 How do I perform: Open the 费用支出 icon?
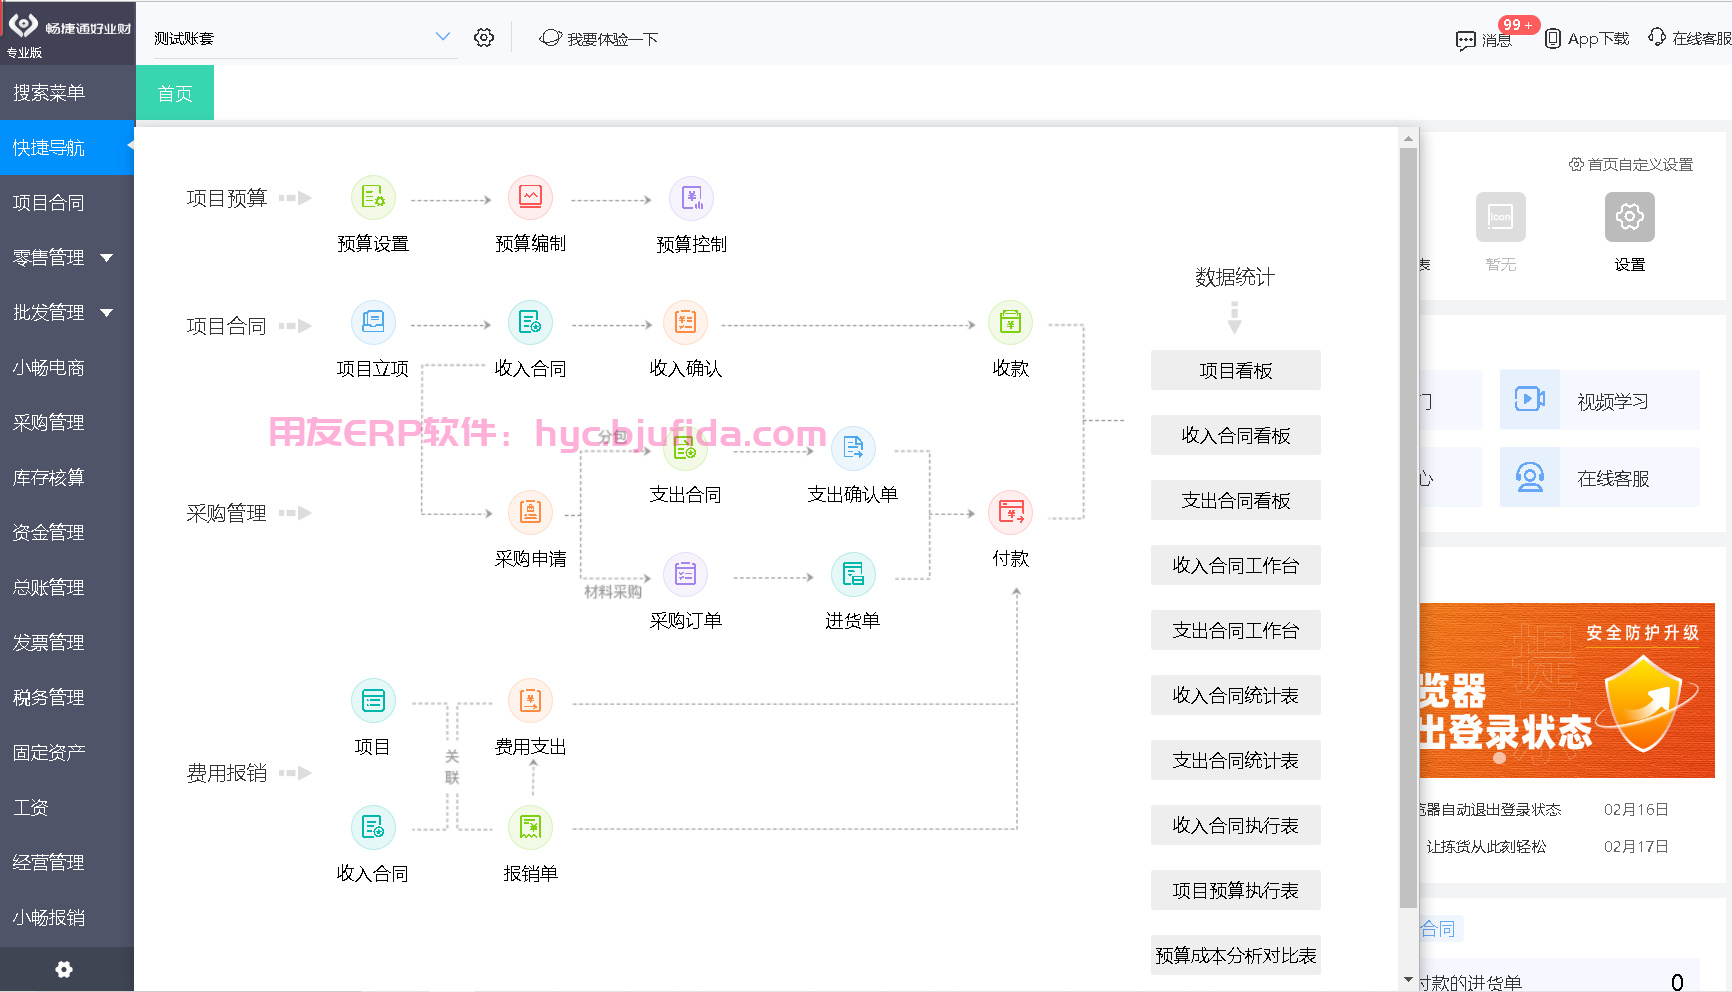click(x=530, y=701)
